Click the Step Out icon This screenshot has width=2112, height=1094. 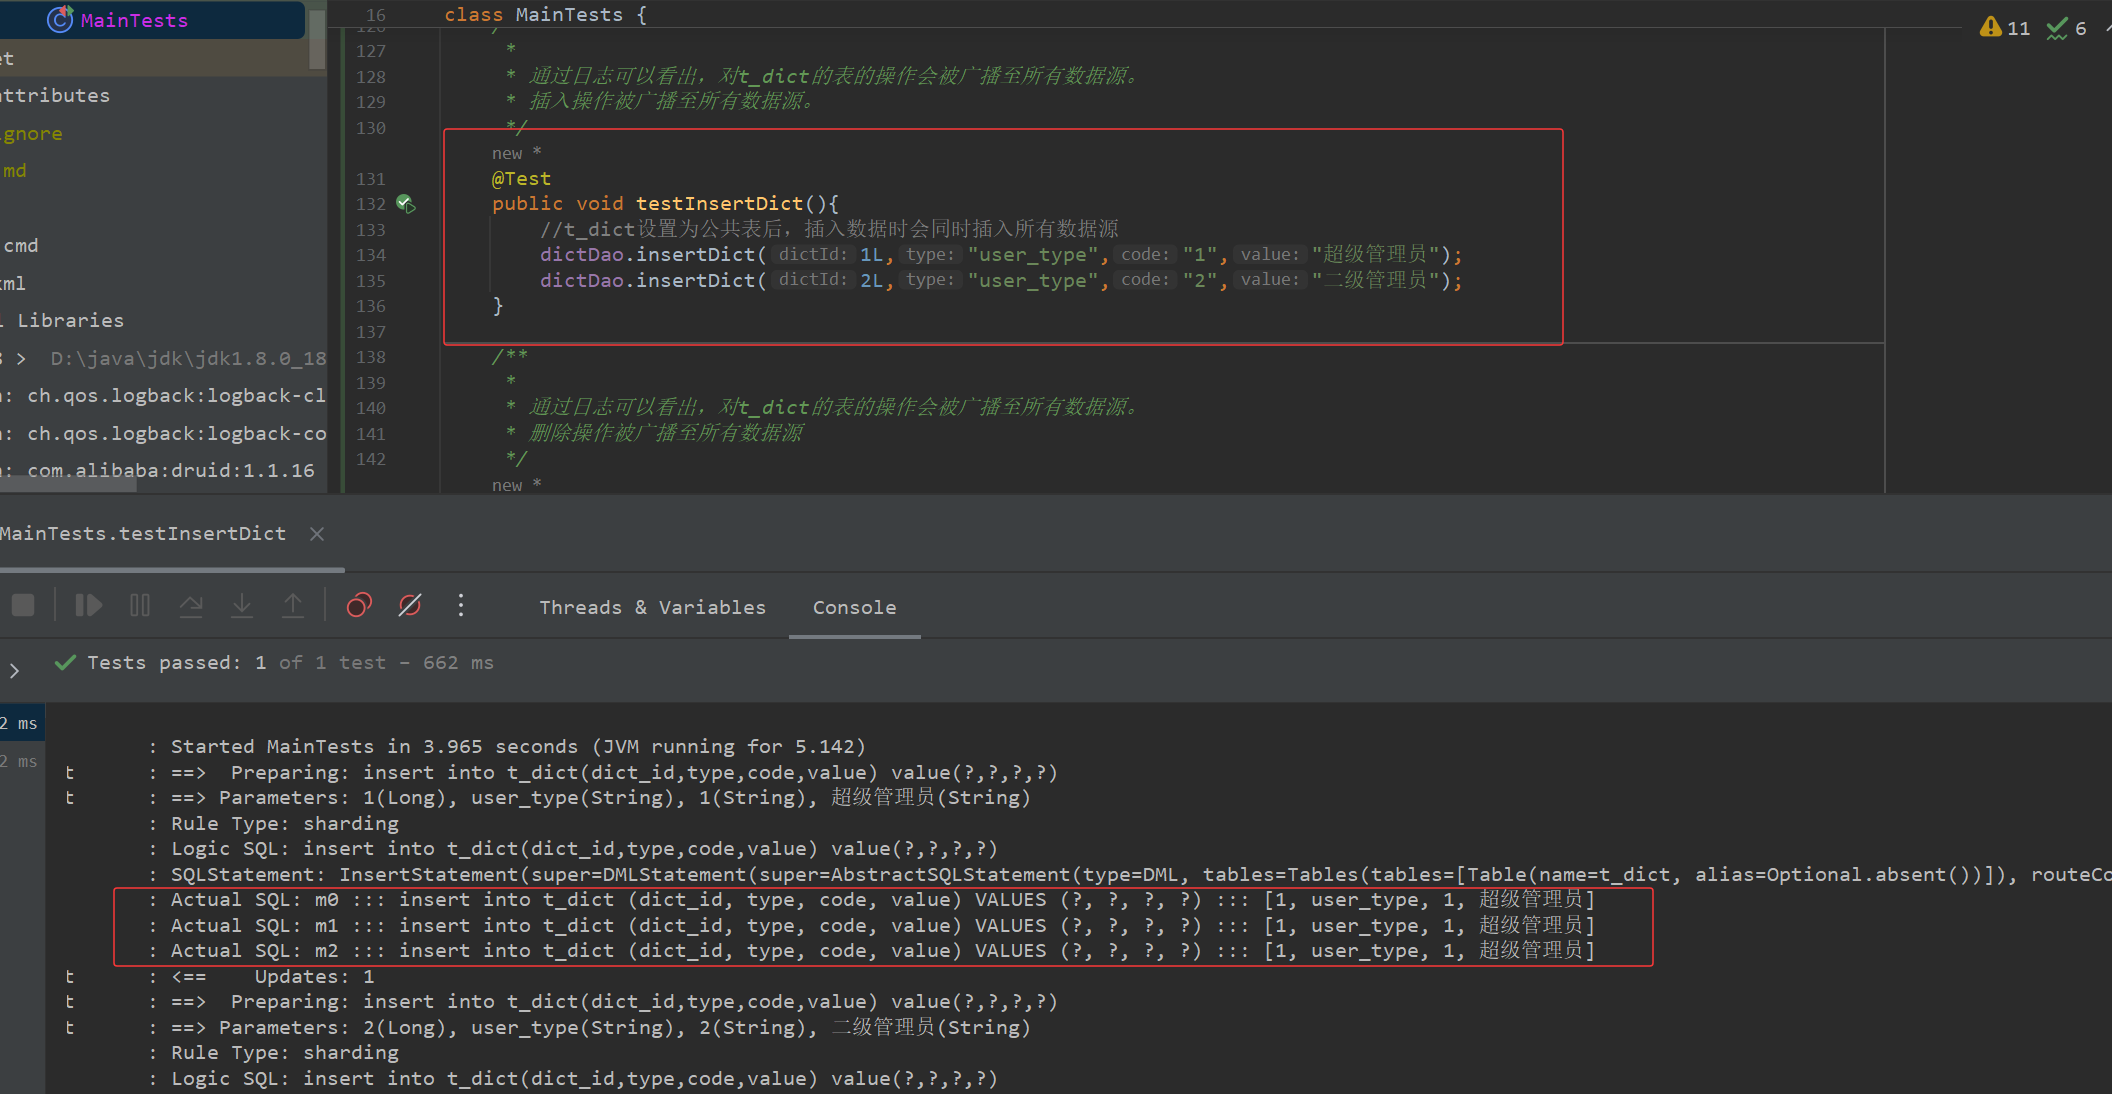[x=293, y=605]
